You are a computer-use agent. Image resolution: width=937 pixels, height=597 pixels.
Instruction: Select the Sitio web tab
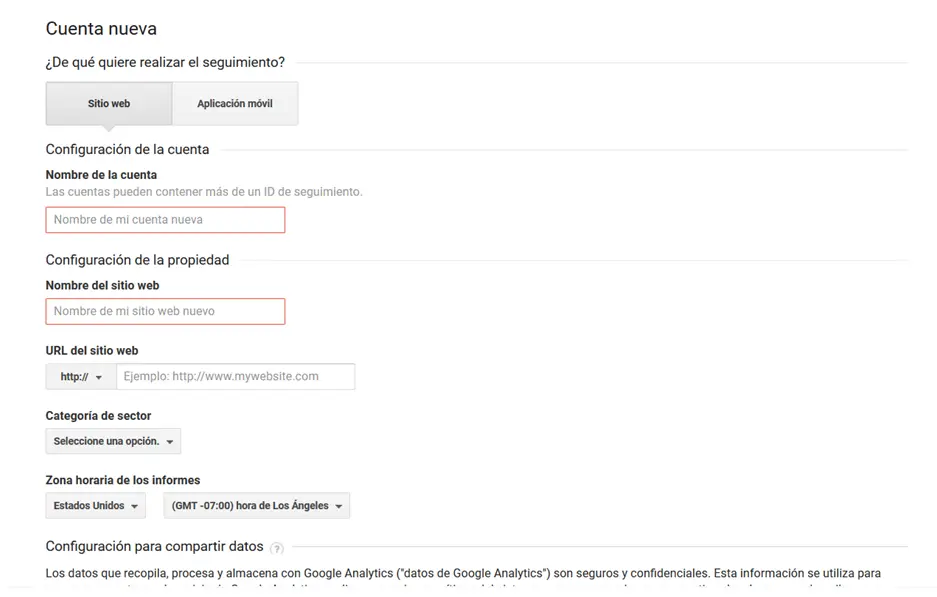108,103
